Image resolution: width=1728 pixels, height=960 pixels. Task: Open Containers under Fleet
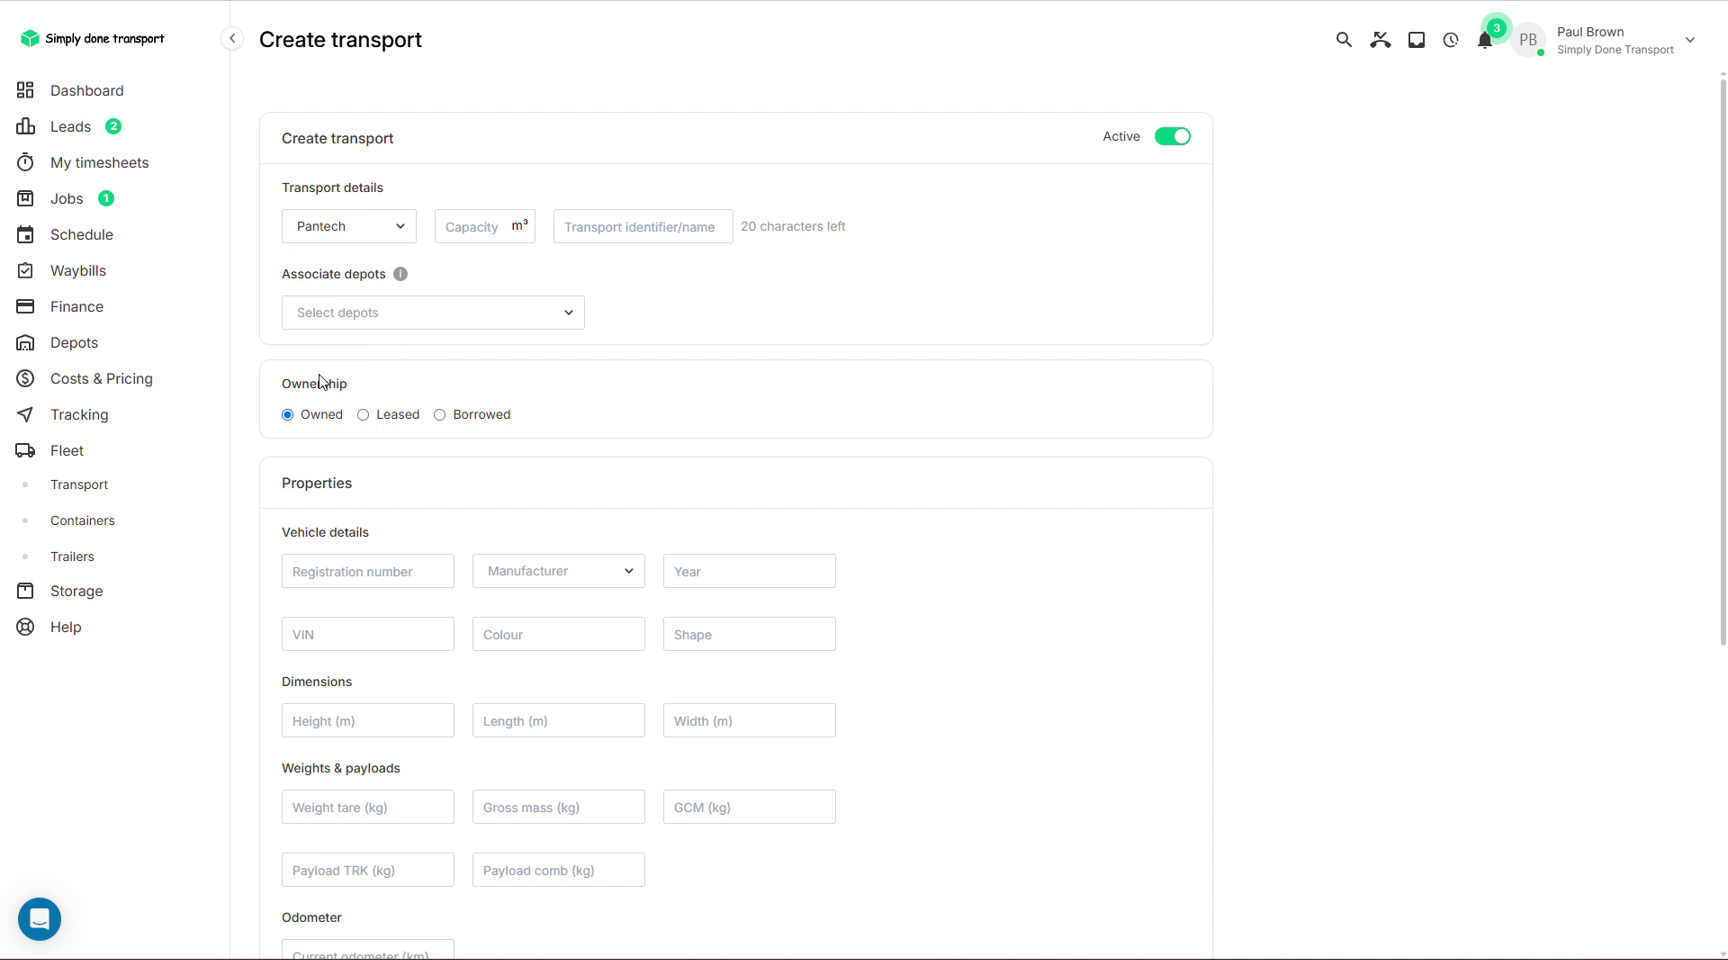pyautogui.click(x=82, y=521)
